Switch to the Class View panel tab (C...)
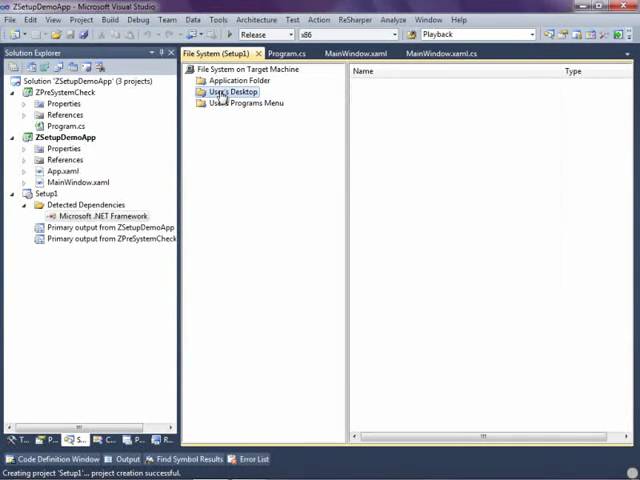Image resolution: width=640 pixels, height=480 pixels. pyautogui.click(x=105, y=440)
